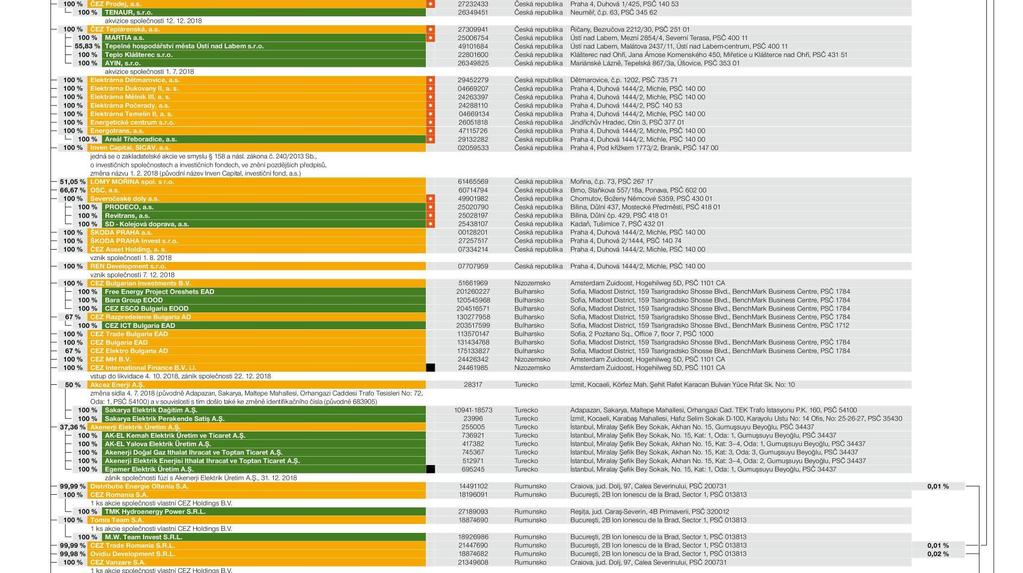Click the Tomis Team S.A. entry
1023x573 pixels.
tap(257, 521)
